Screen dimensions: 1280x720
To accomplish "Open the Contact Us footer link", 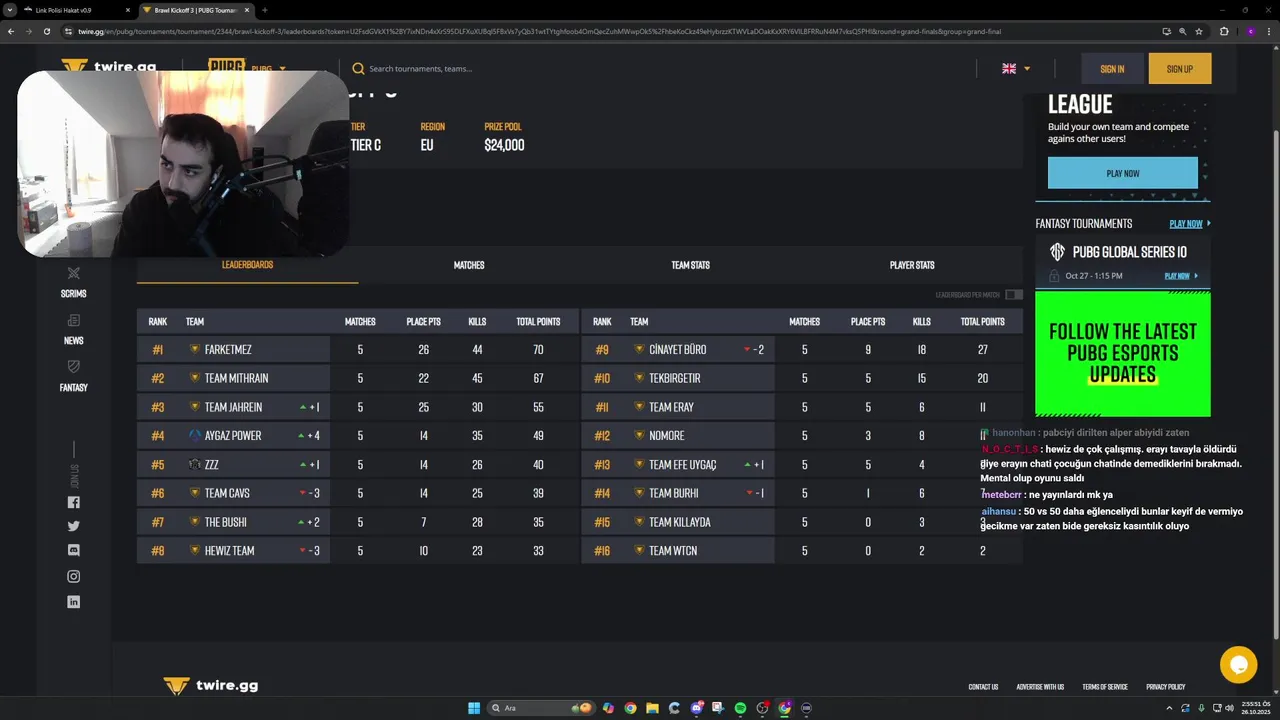I will (x=983, y=687).
